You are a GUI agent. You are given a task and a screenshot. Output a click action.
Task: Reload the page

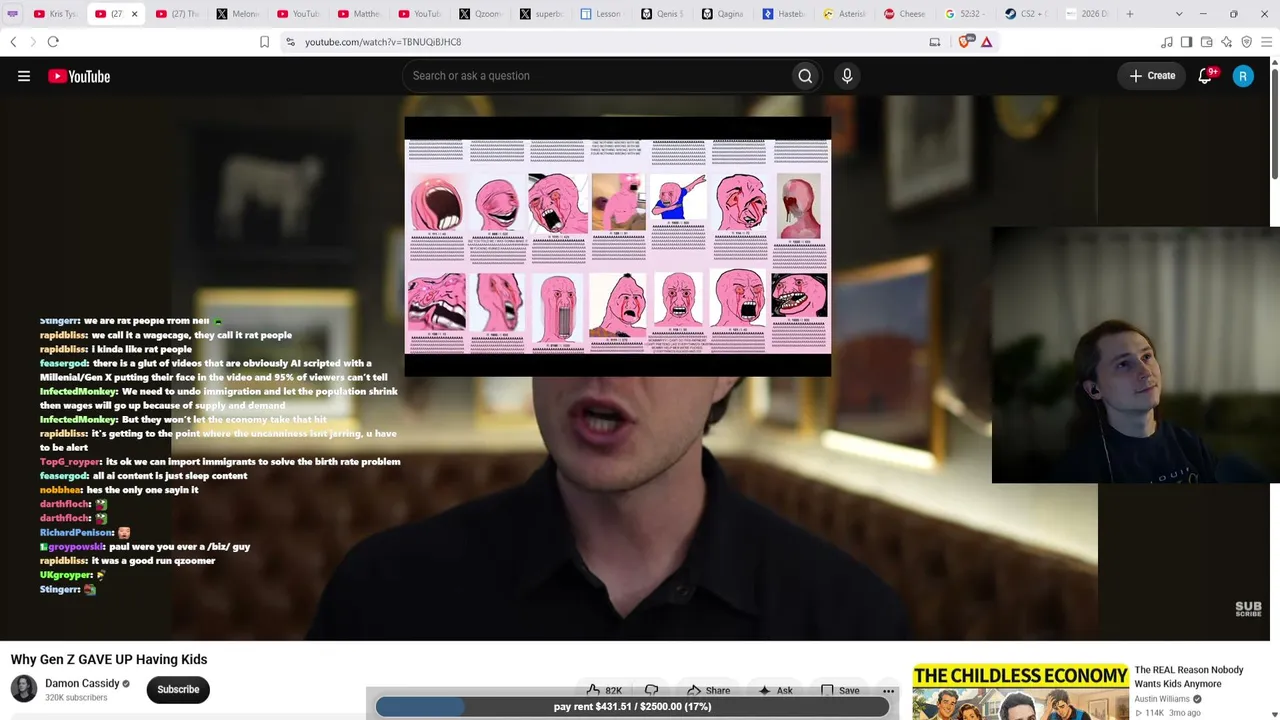pos(53,42)
